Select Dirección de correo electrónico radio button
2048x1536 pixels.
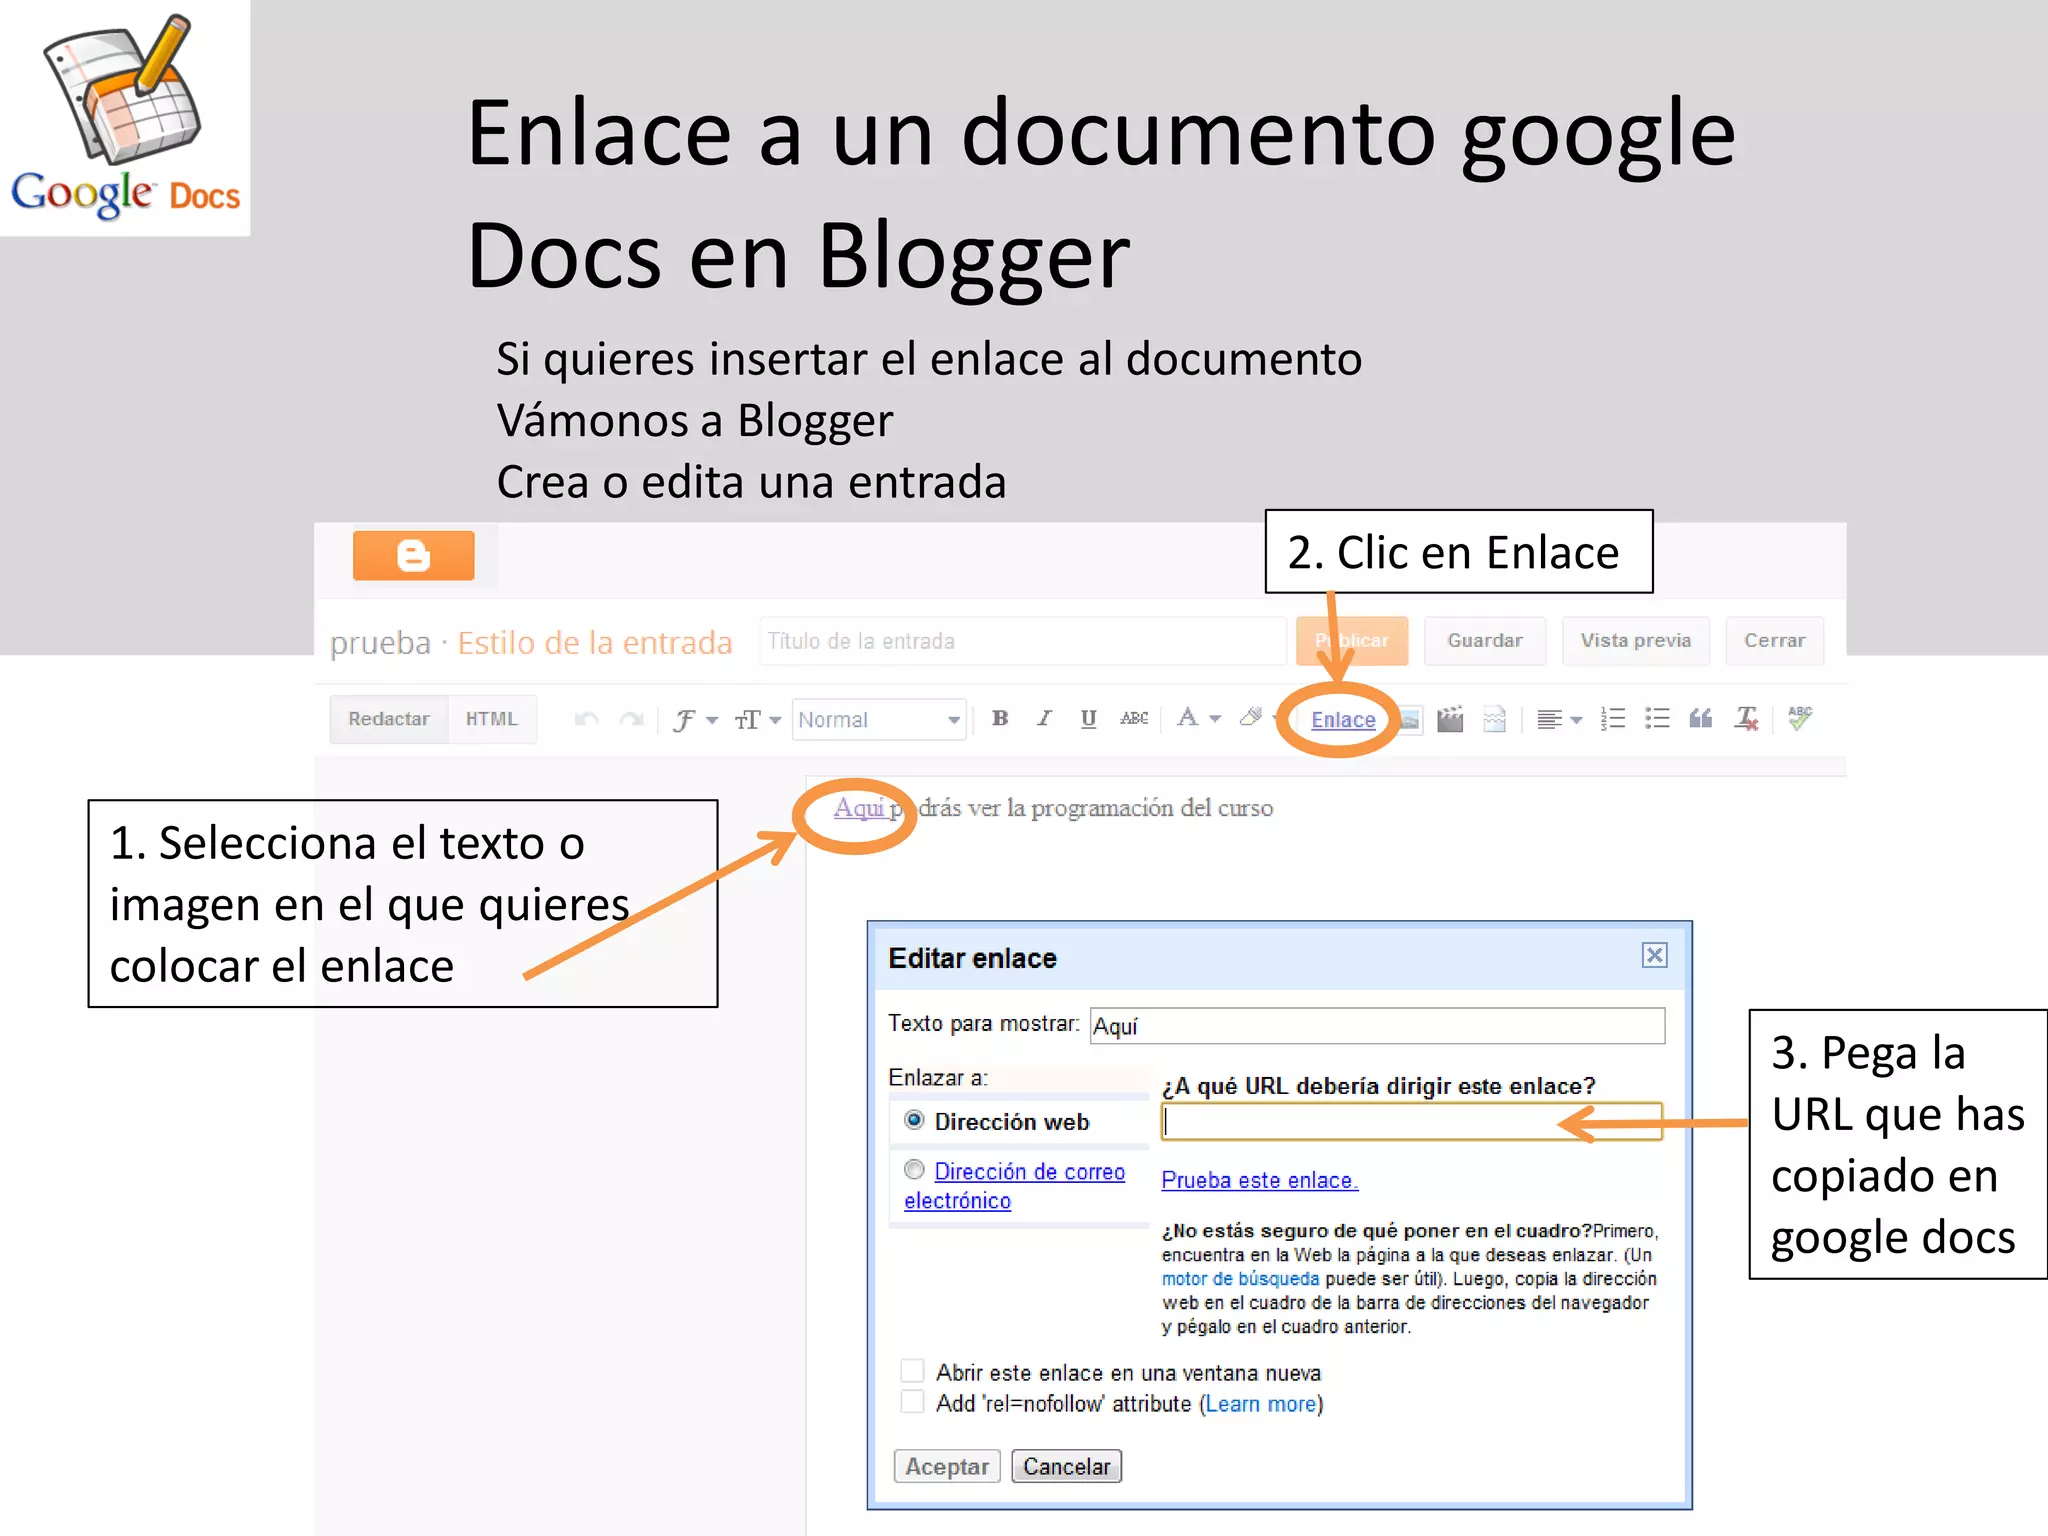(x=914, y=1169)
